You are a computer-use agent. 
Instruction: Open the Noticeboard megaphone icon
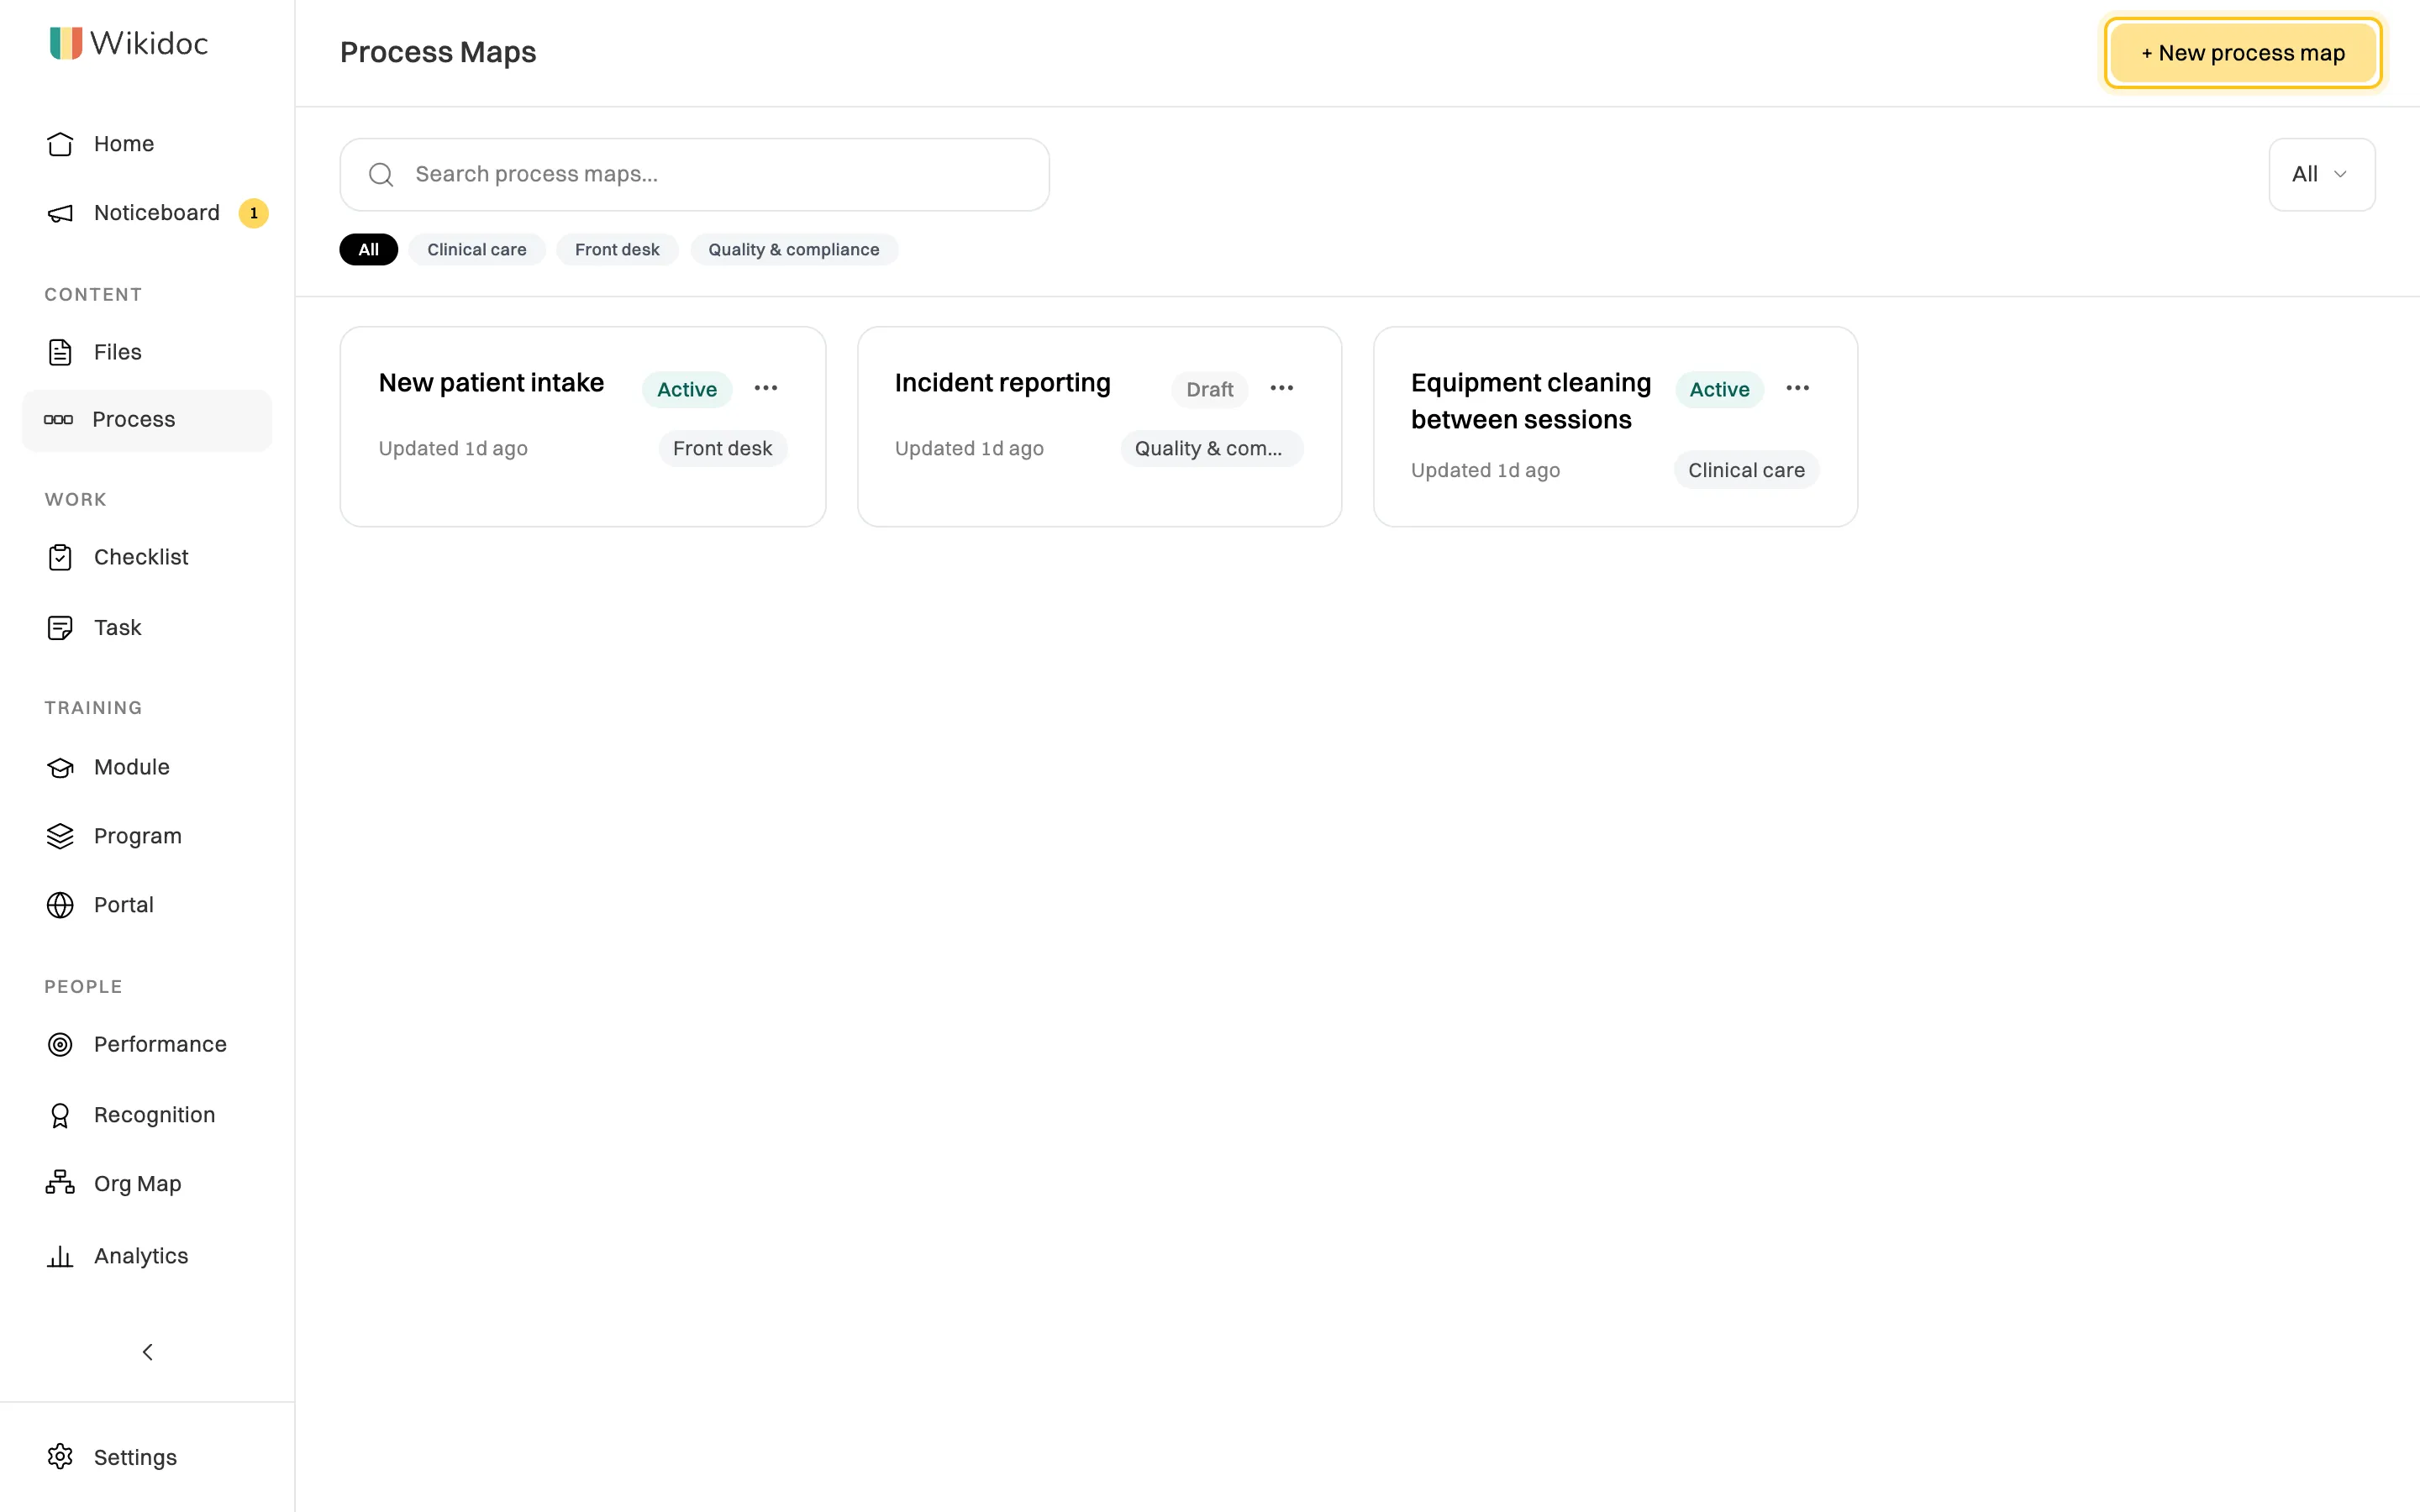coord(60,213)
